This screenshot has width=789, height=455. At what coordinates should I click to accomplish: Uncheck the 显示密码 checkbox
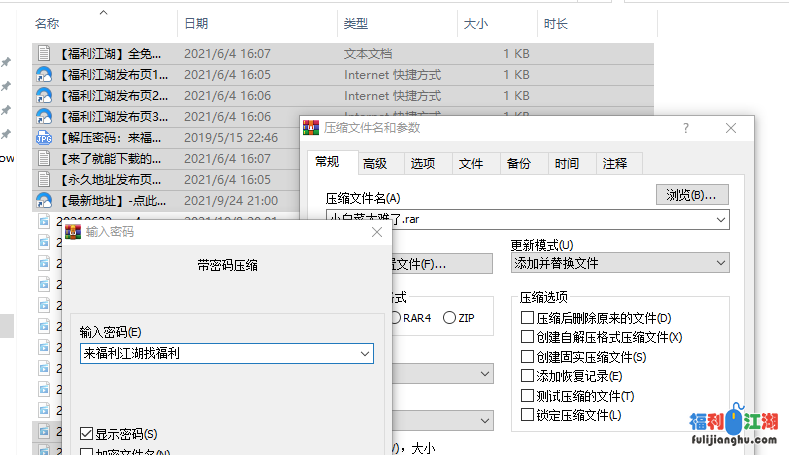click(x=86, y=434)
